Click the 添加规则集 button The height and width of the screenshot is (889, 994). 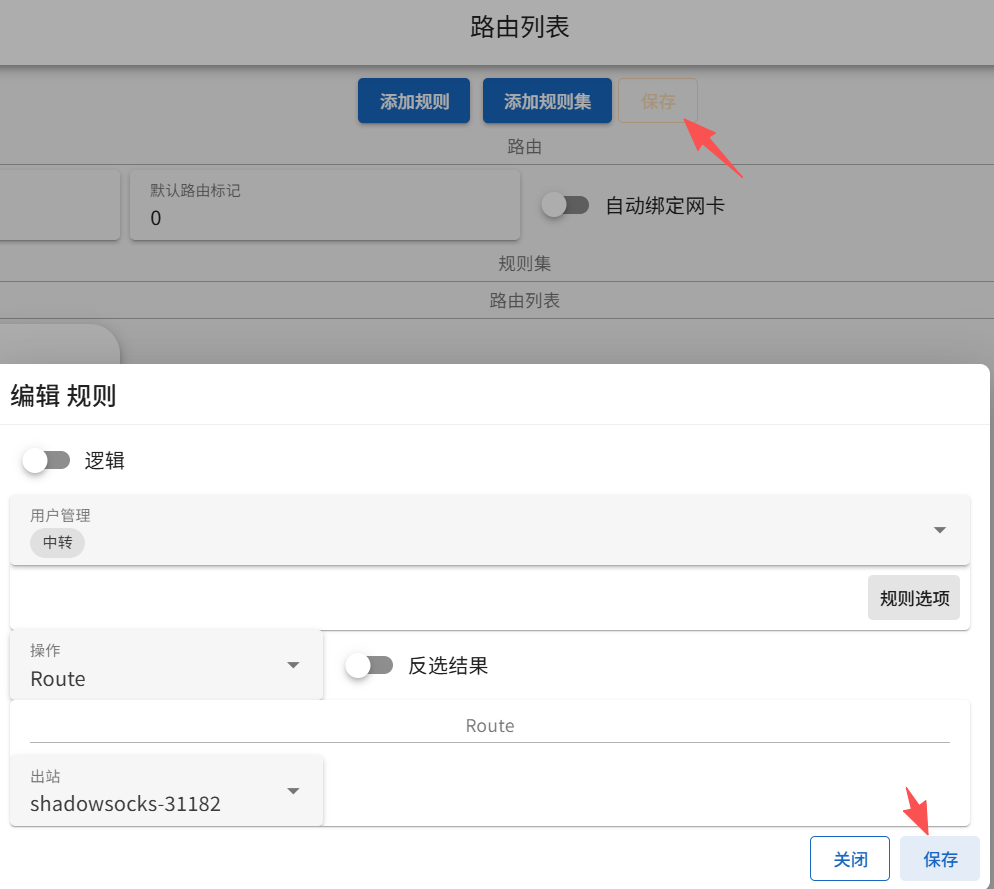pos(547,101)
